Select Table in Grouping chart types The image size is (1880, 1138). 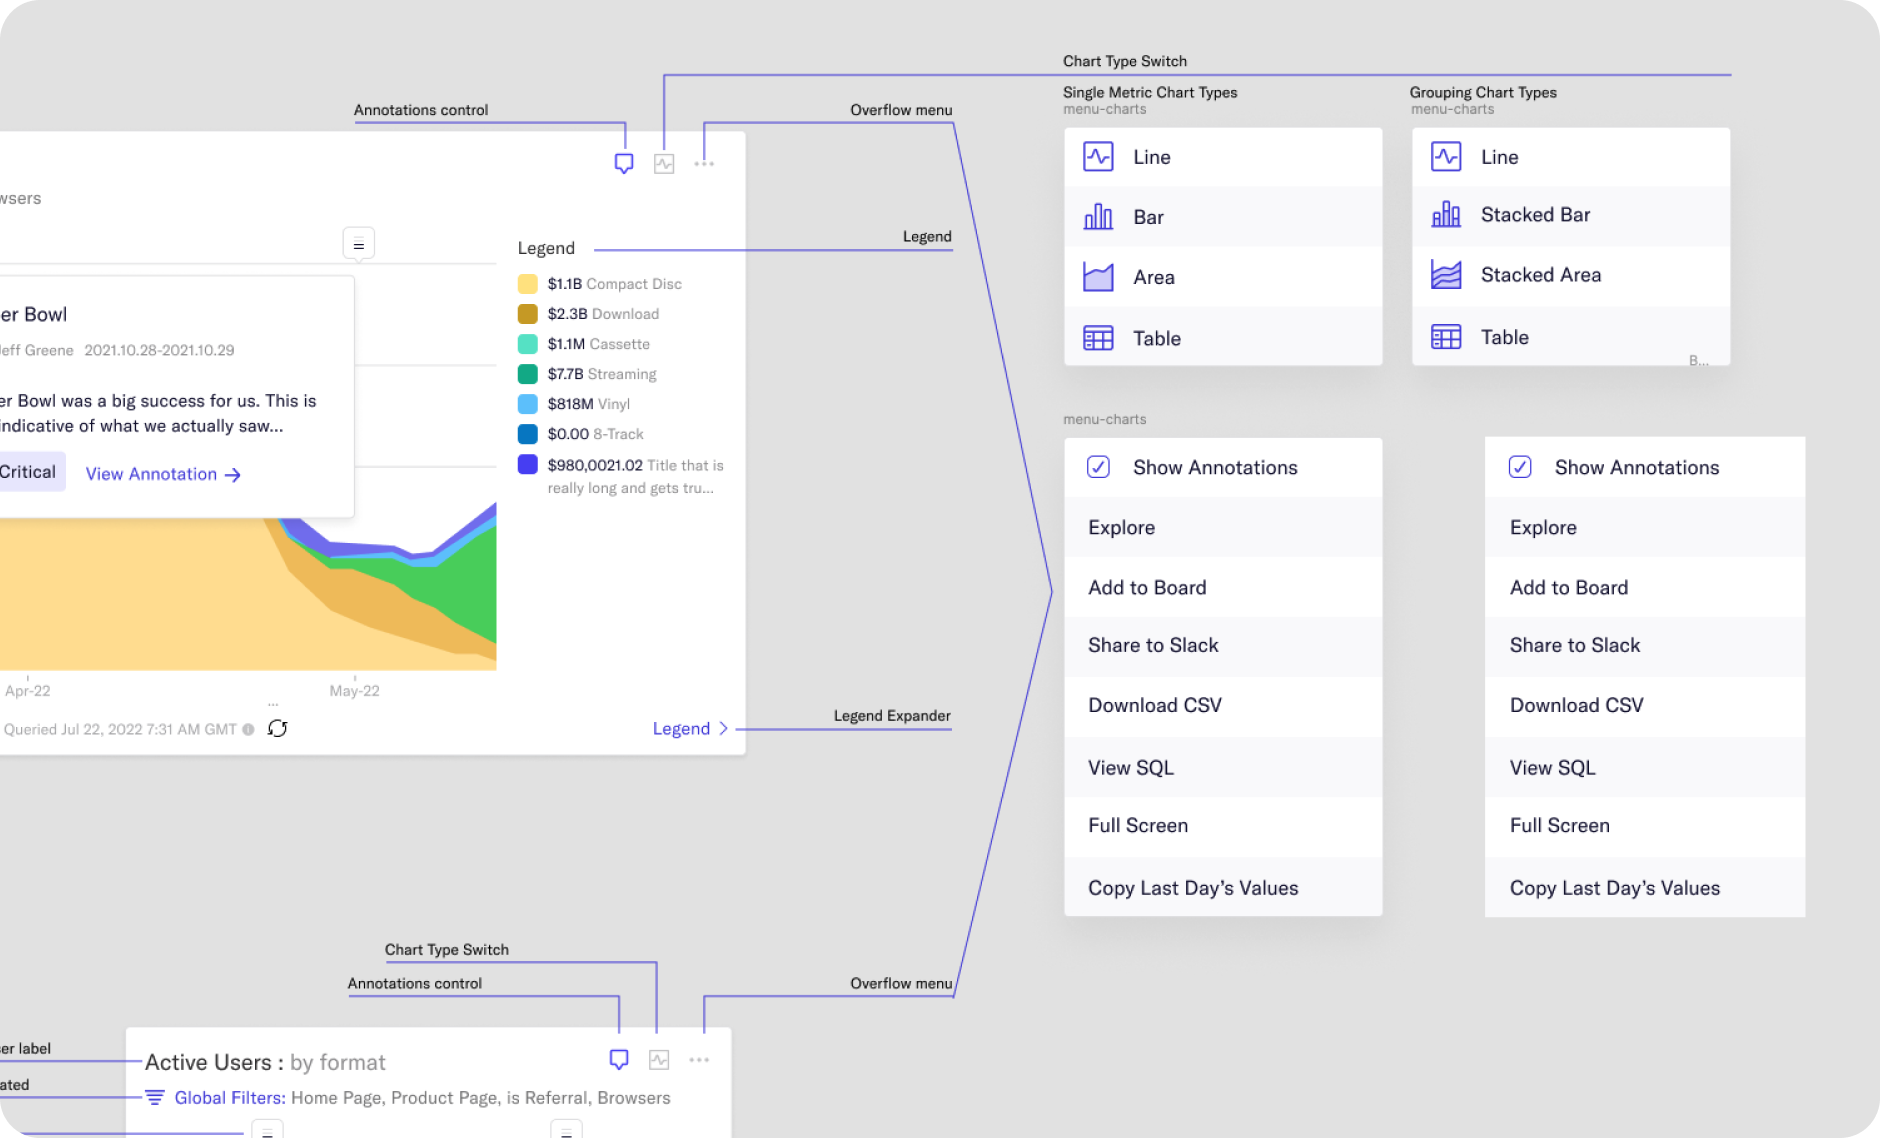coord(1571,337)
